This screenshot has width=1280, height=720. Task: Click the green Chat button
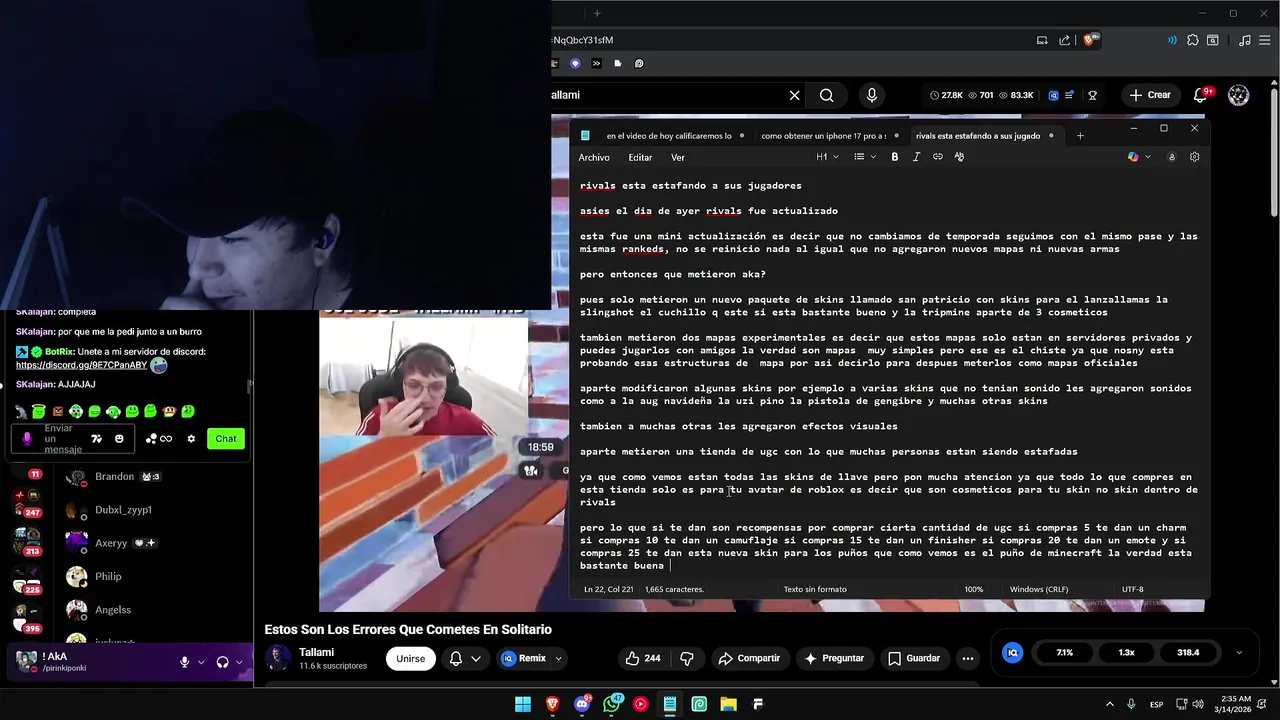[226, 438]
